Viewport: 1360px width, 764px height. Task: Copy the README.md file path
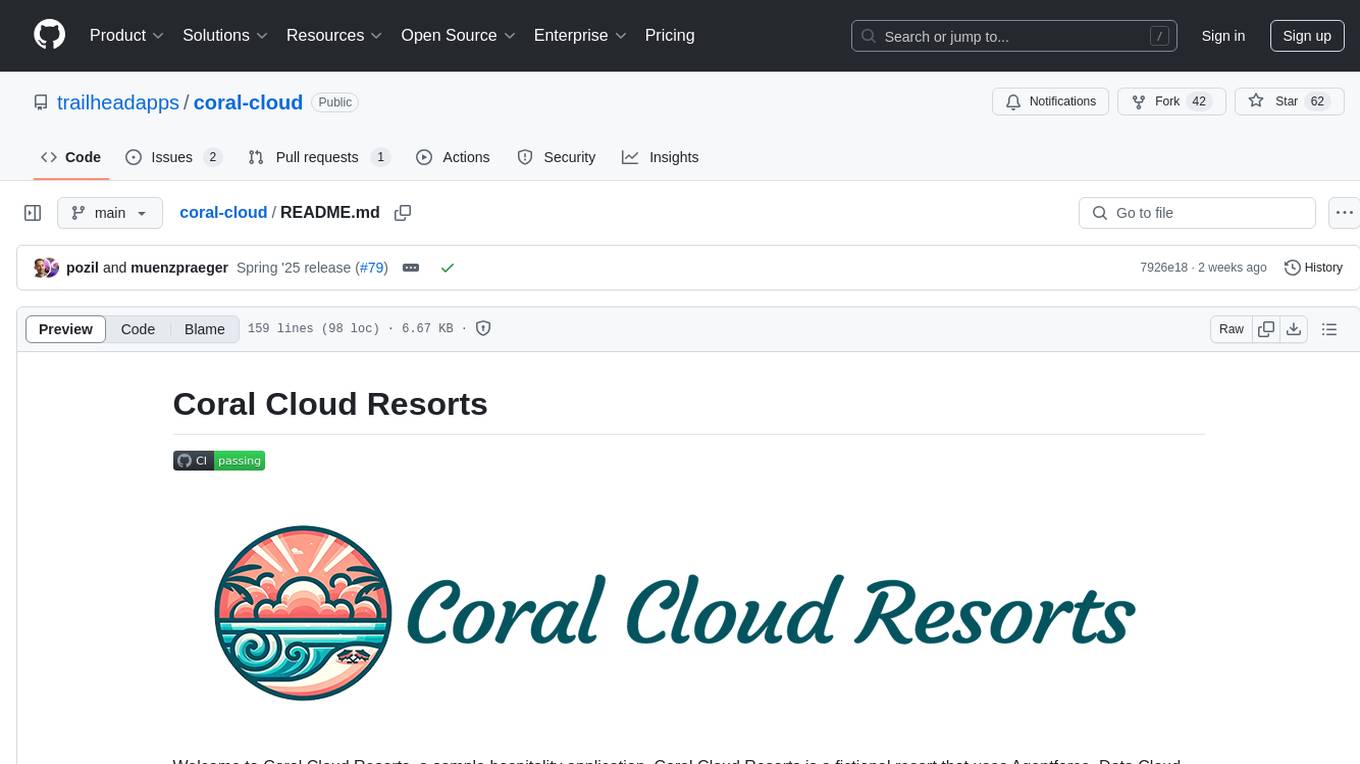[403, 213]
